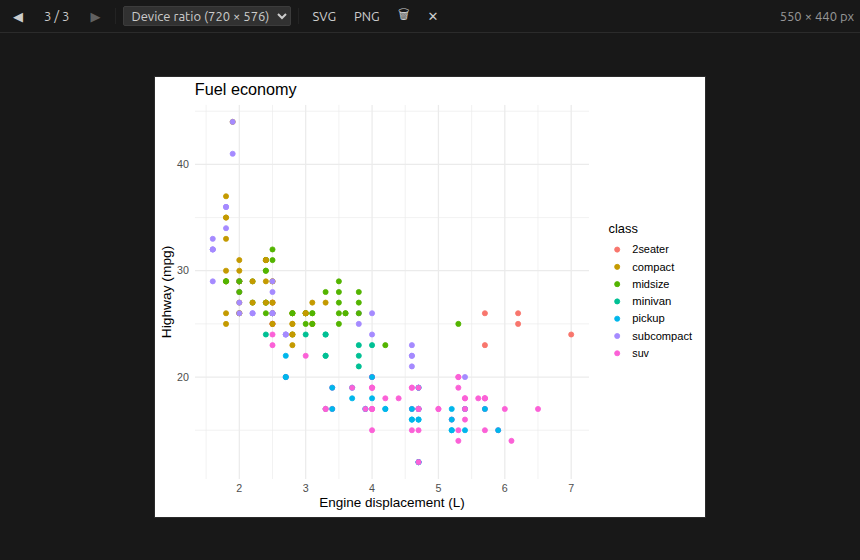Click the midsize legend label
This screenshot has height=560, width=860.
click(650, 284)
